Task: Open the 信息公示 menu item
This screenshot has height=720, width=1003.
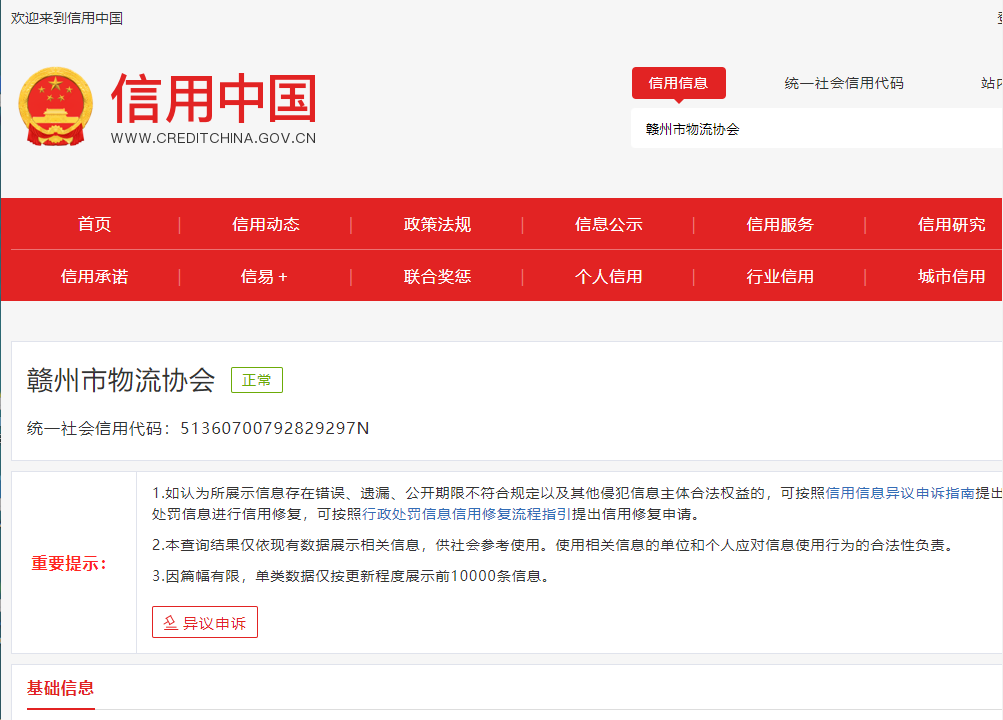Action: 608,224
